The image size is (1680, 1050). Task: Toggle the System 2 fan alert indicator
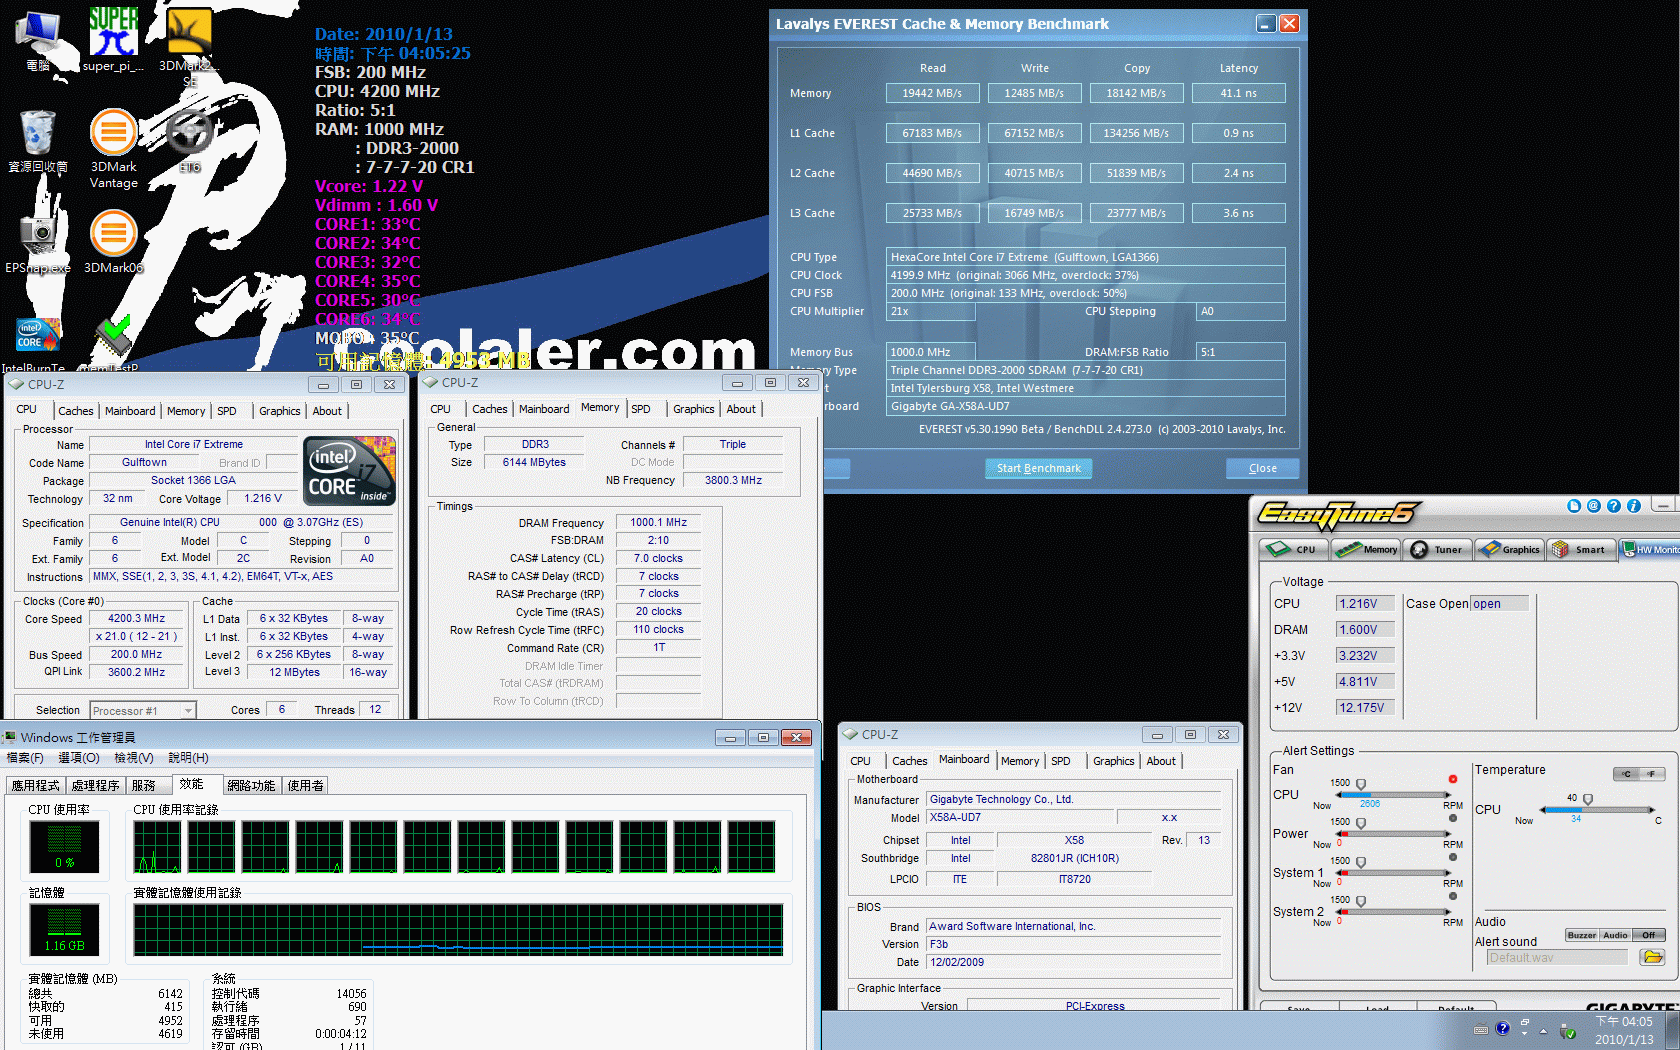pyautogui.click(x=1453, y=896)
